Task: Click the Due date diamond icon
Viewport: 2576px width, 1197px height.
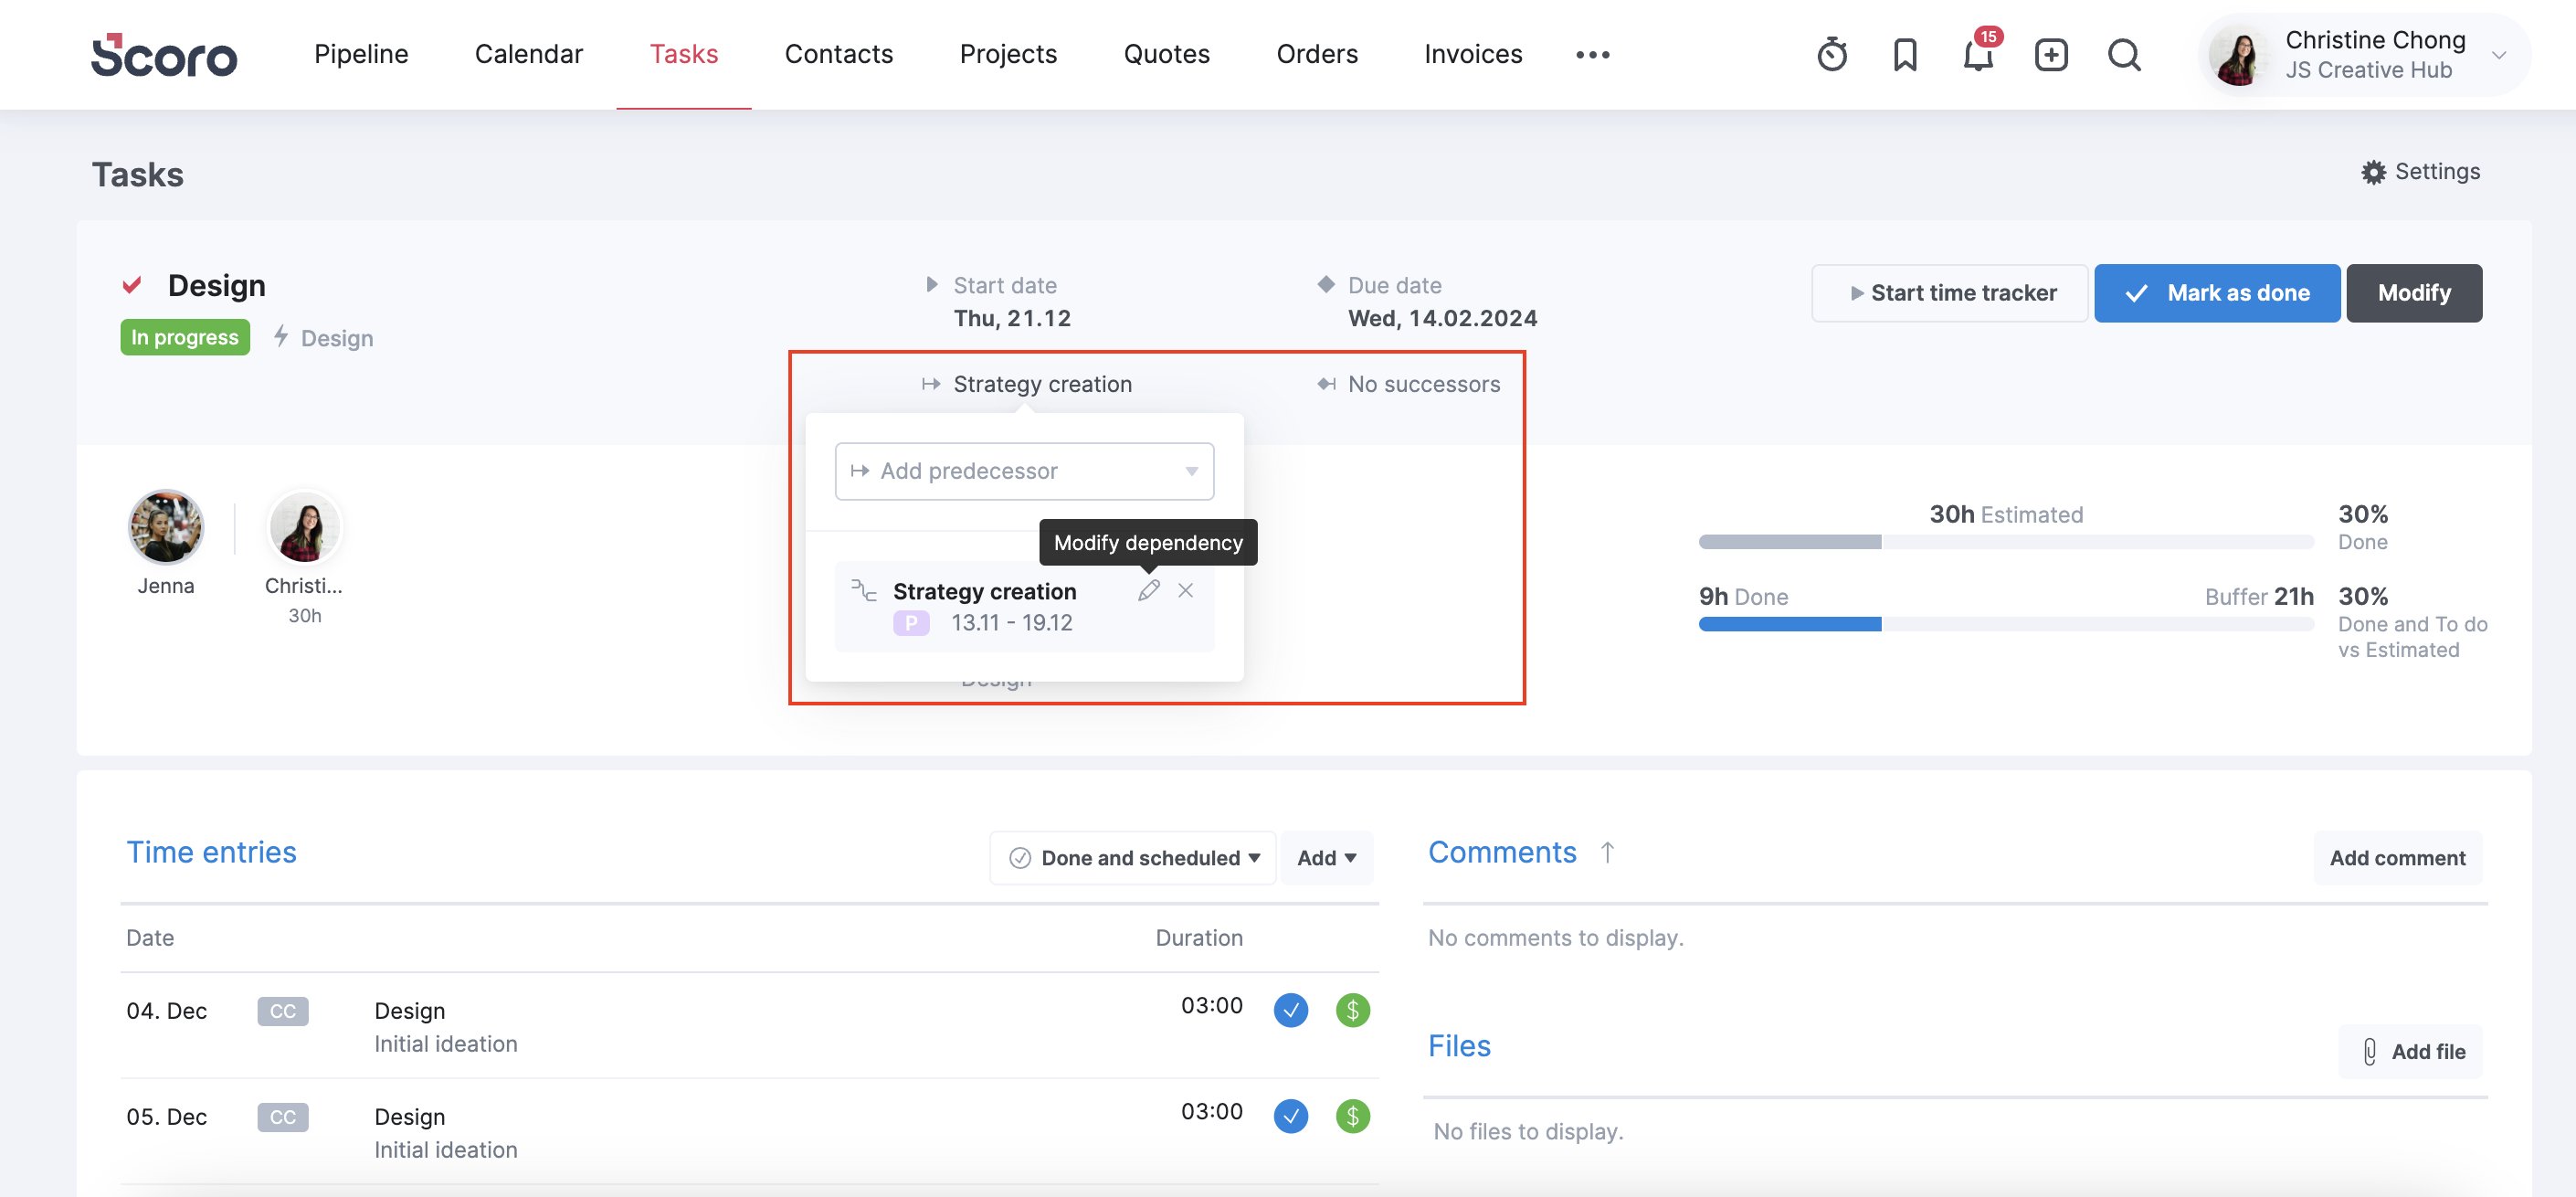Action: coord(1326,285)
